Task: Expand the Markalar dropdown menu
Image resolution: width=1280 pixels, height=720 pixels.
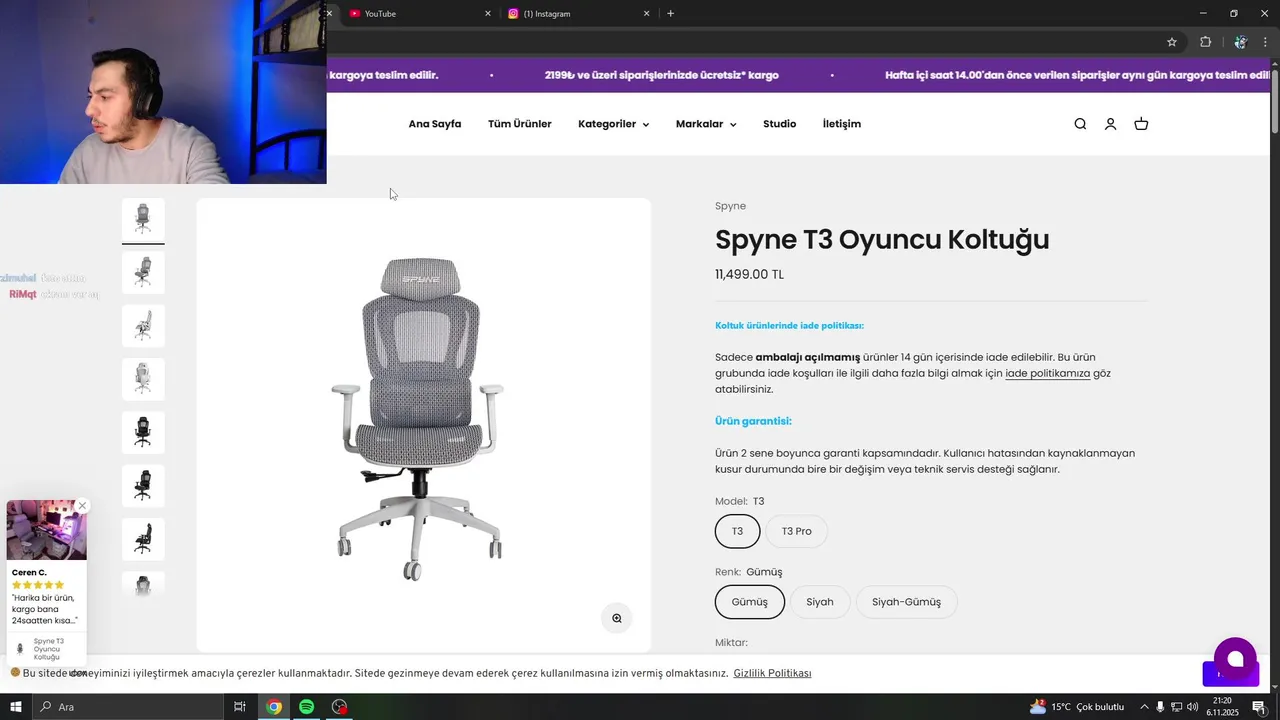Action: click(x=706, y=124)
